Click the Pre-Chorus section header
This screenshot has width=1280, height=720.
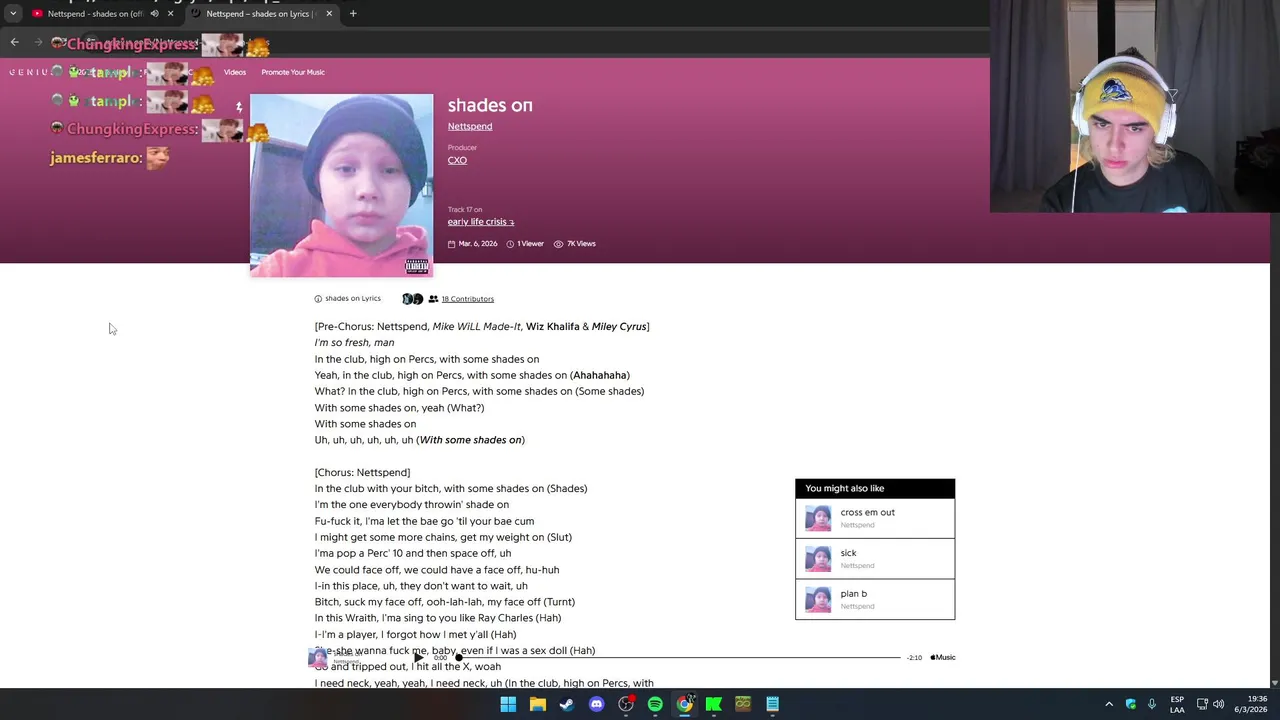click(482, 327)
